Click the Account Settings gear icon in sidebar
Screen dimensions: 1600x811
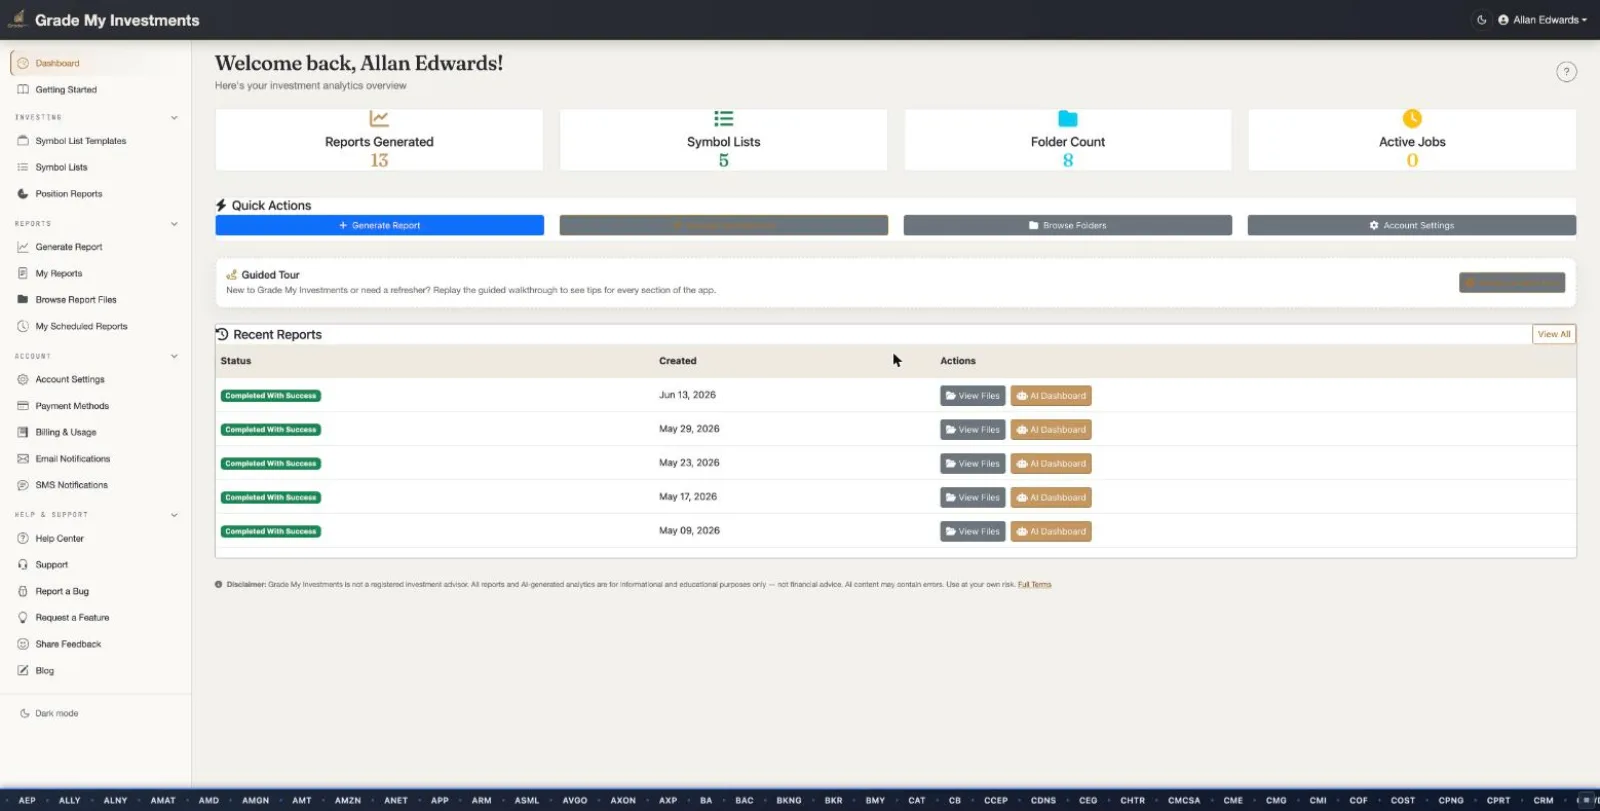tap(23, 379)
